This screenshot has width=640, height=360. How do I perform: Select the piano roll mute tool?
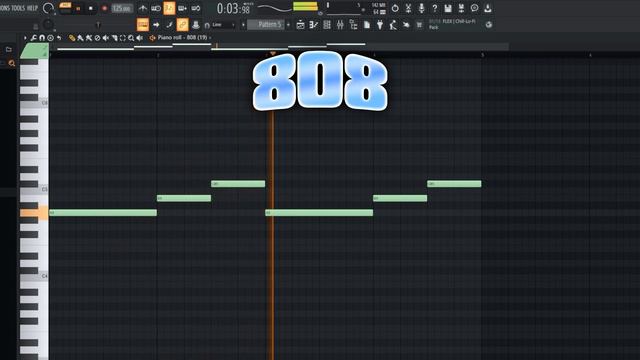pyautogui.click(x=106, y=38)
